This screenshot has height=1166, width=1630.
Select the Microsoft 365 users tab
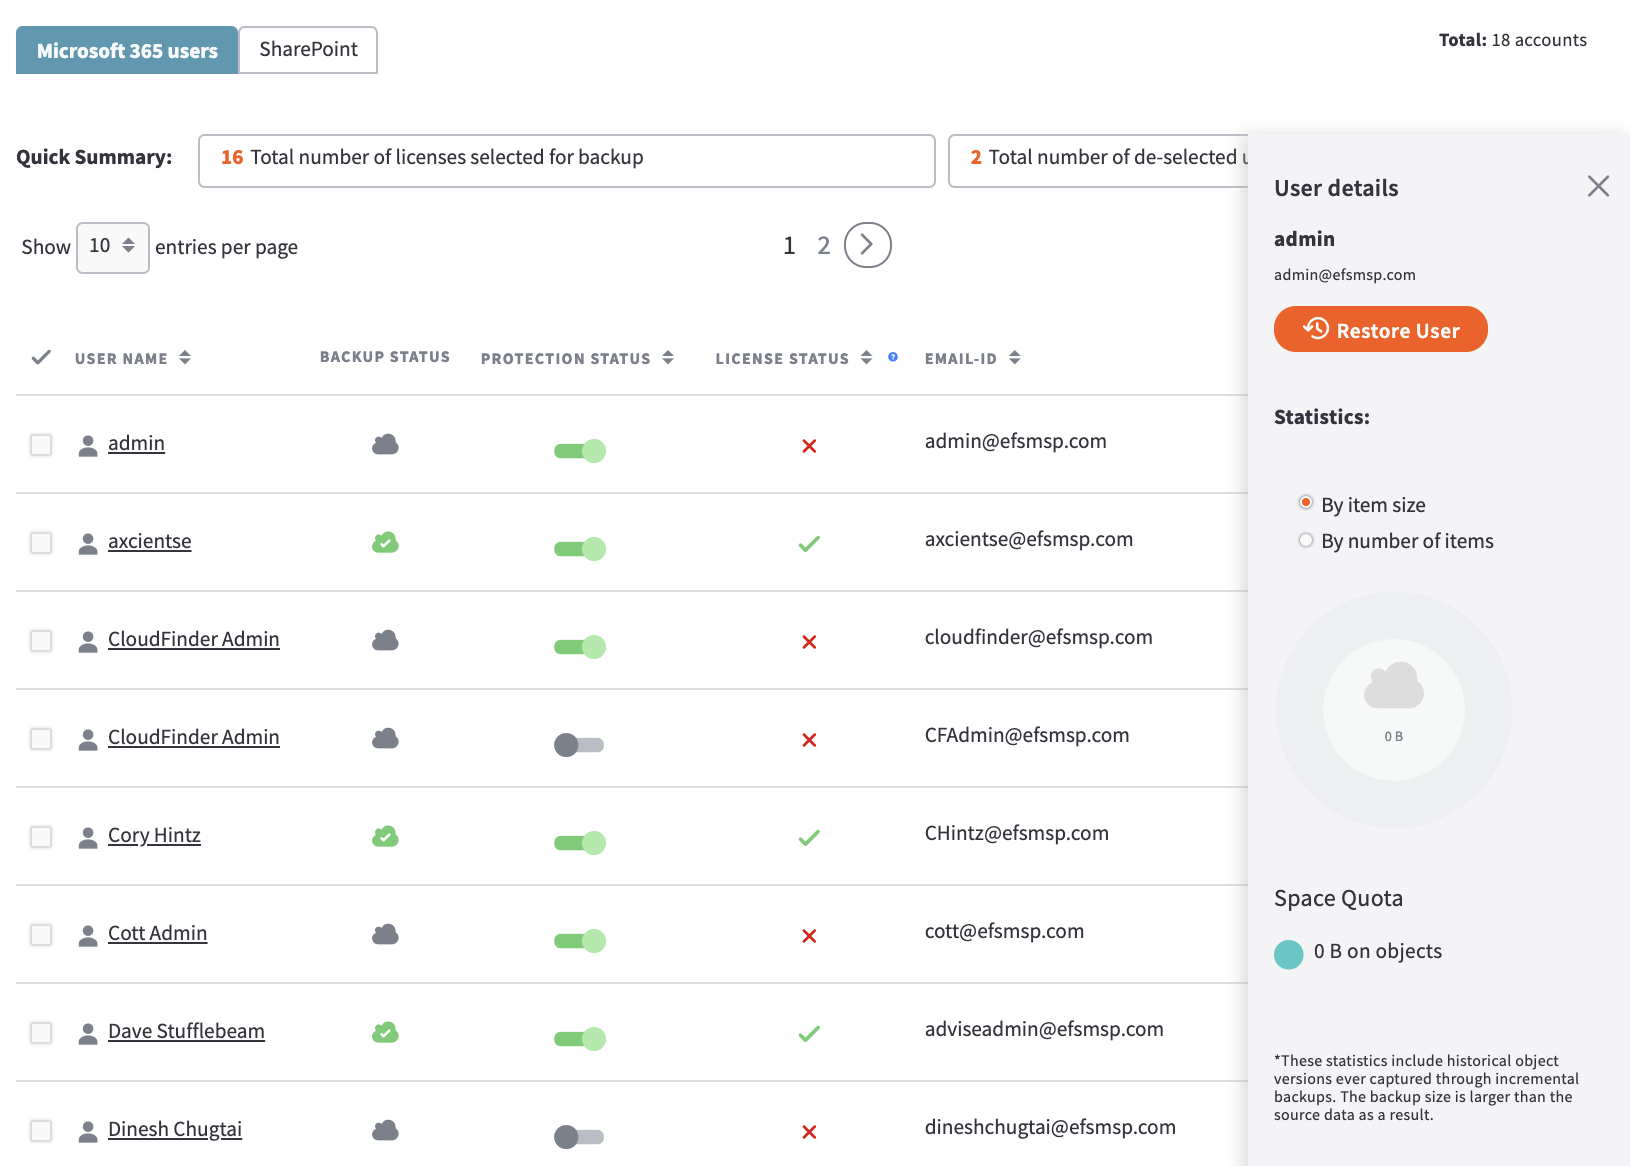[126, 48]
